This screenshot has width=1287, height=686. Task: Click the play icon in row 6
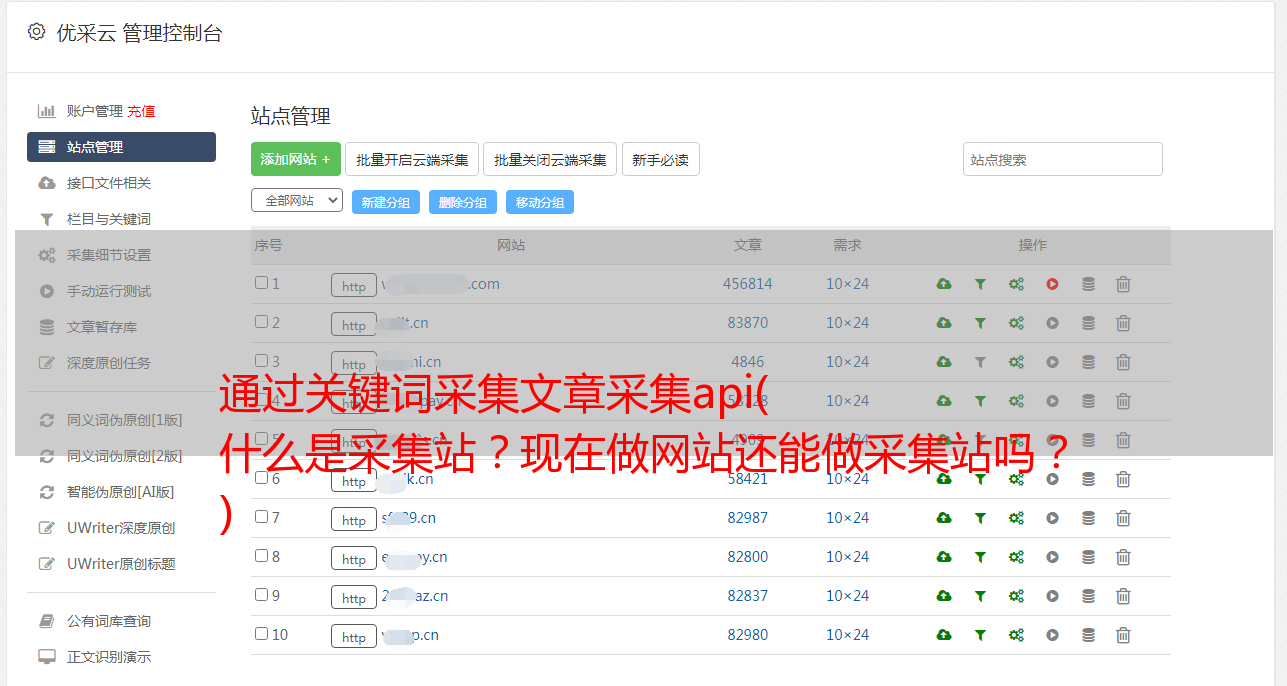point(1052,479)
